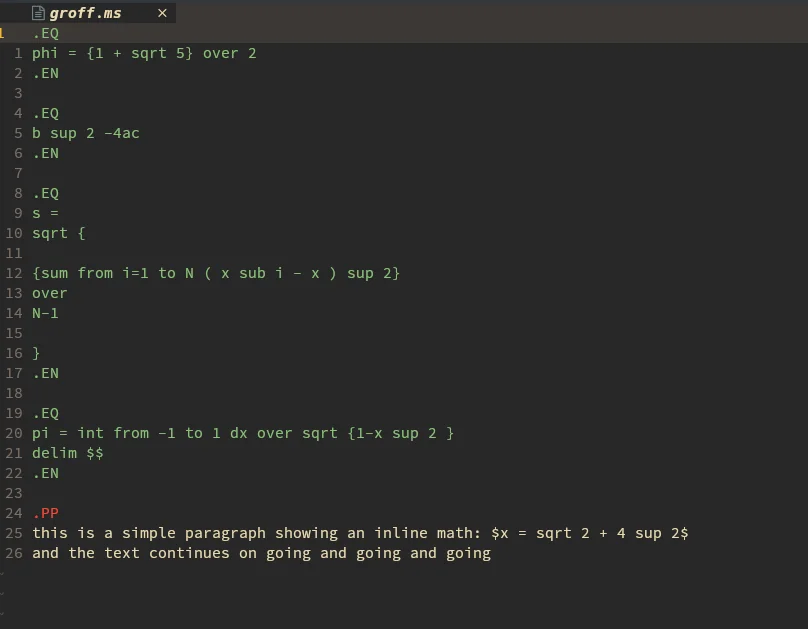Click the line starting with 'pi = int'
Image resolution: width=808 pixels, height=629 pixels.
coord(243,433)
